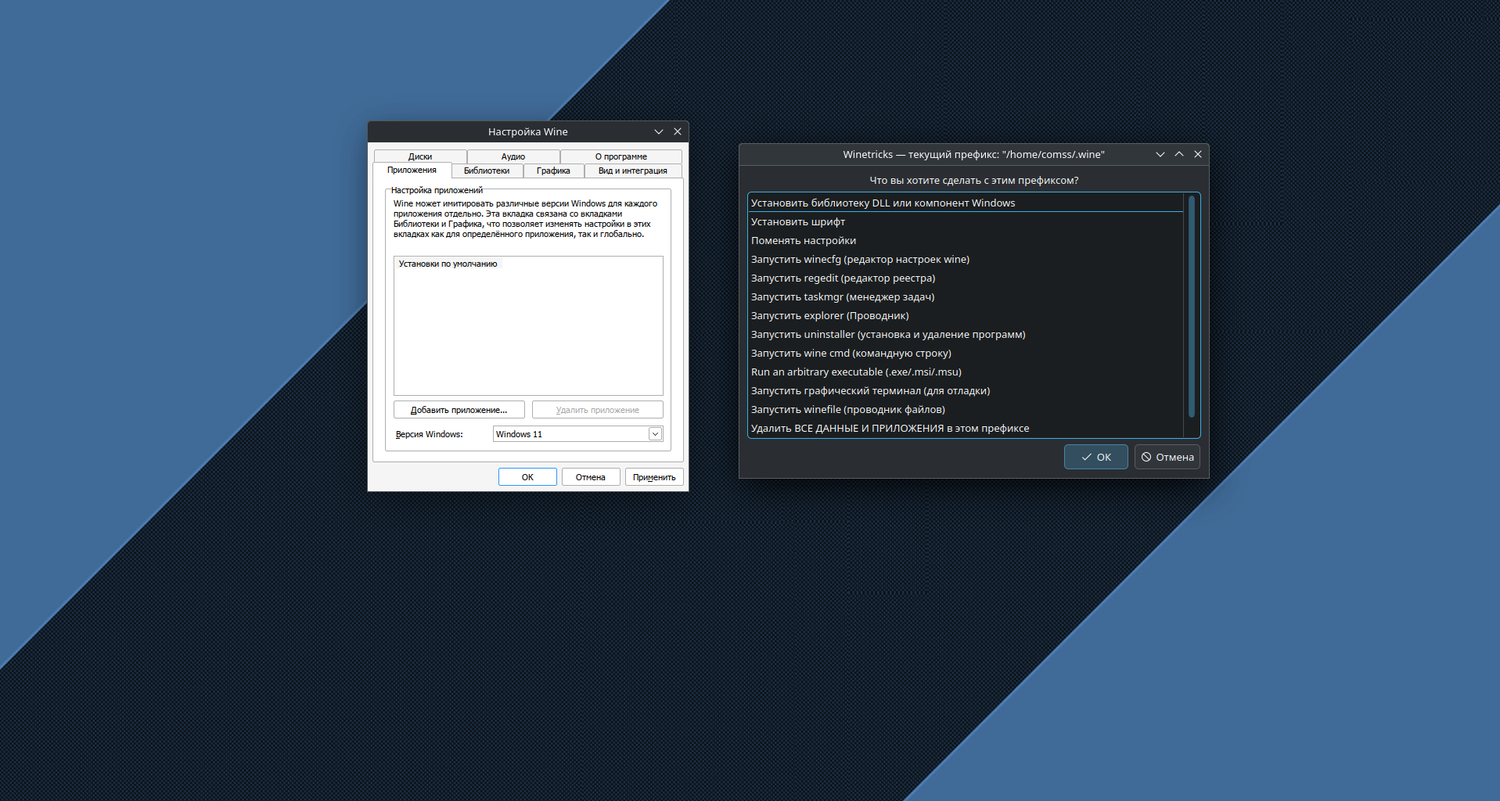The image size is (1500, 801).
Task: Select Run an arbitrary executable option
Action: point(966,372)
